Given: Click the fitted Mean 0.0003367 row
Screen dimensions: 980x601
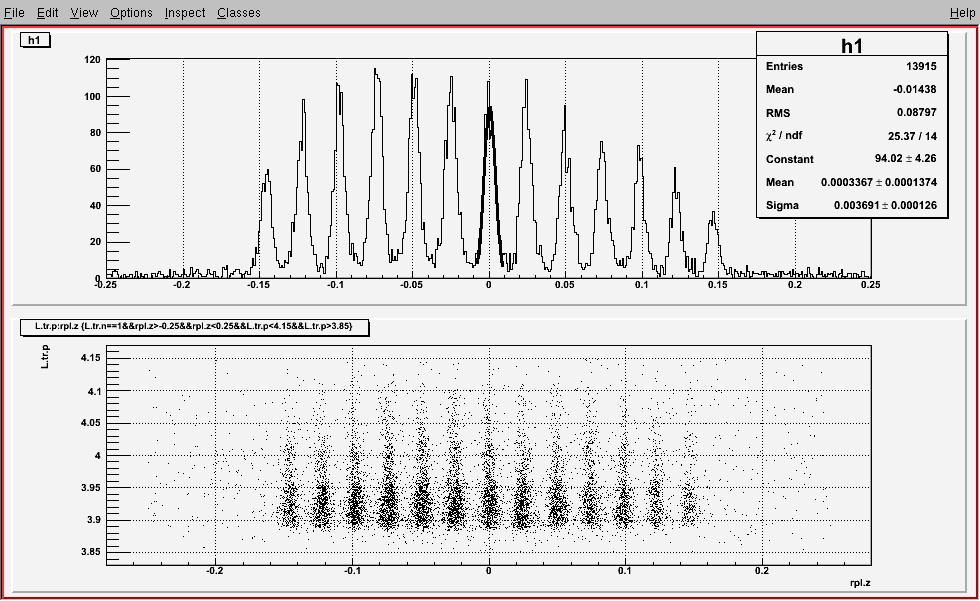Looking at the screenshot, I should click(x=851, y=182).
